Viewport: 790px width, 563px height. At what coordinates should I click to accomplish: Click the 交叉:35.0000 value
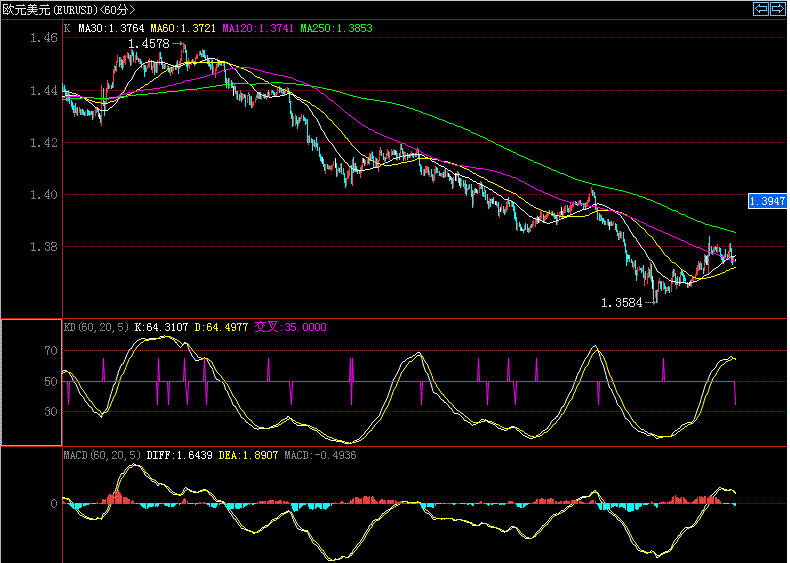click(290, 327)
